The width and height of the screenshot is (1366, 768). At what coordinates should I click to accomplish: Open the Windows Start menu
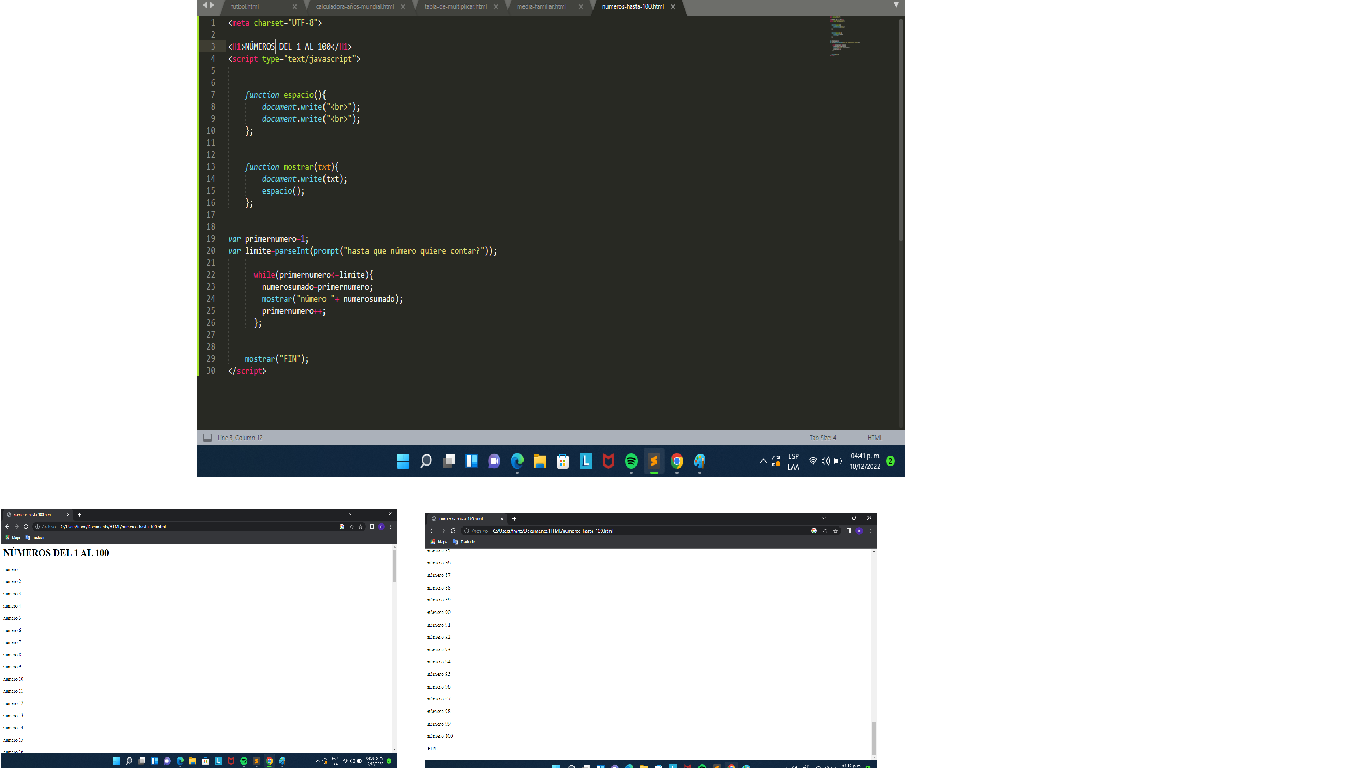(x=403, y=461)
